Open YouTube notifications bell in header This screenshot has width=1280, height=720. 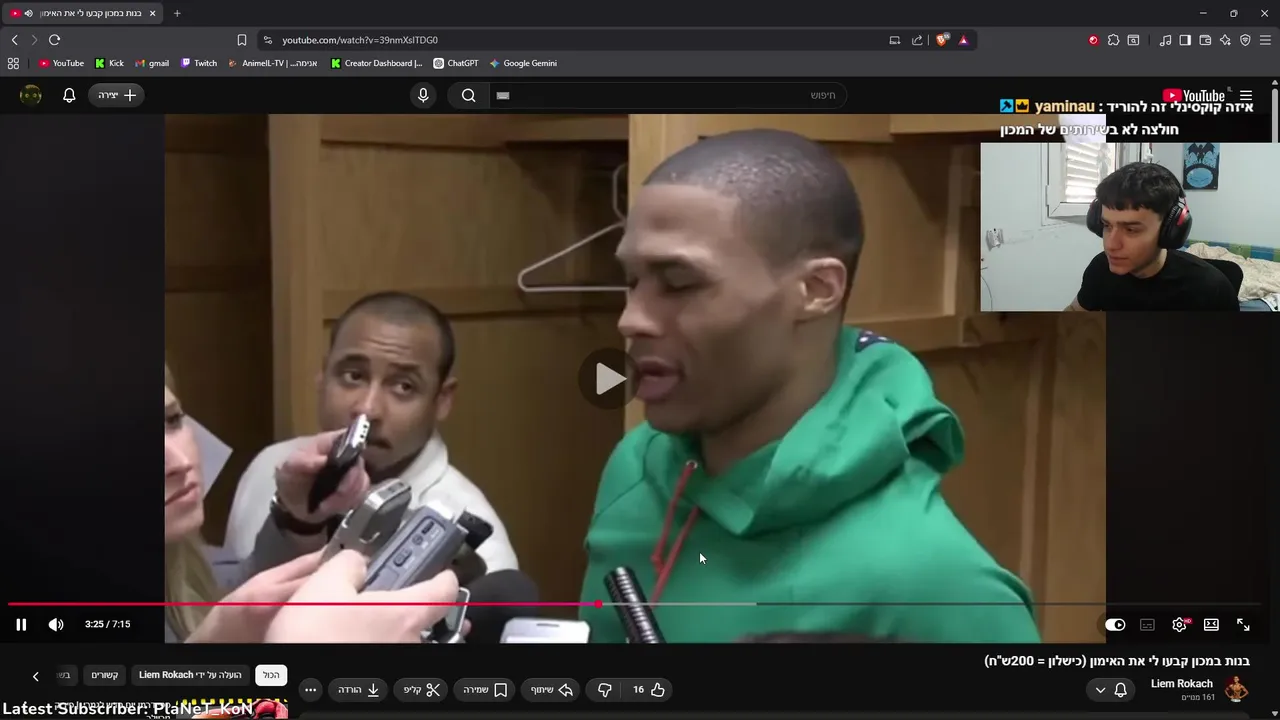point(69,95)
